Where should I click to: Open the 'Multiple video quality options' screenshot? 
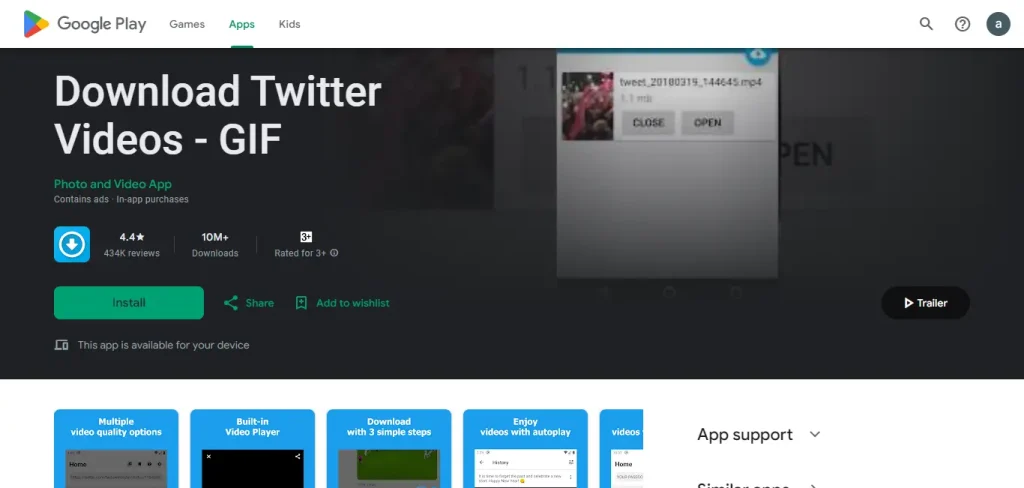coord(116,448)
